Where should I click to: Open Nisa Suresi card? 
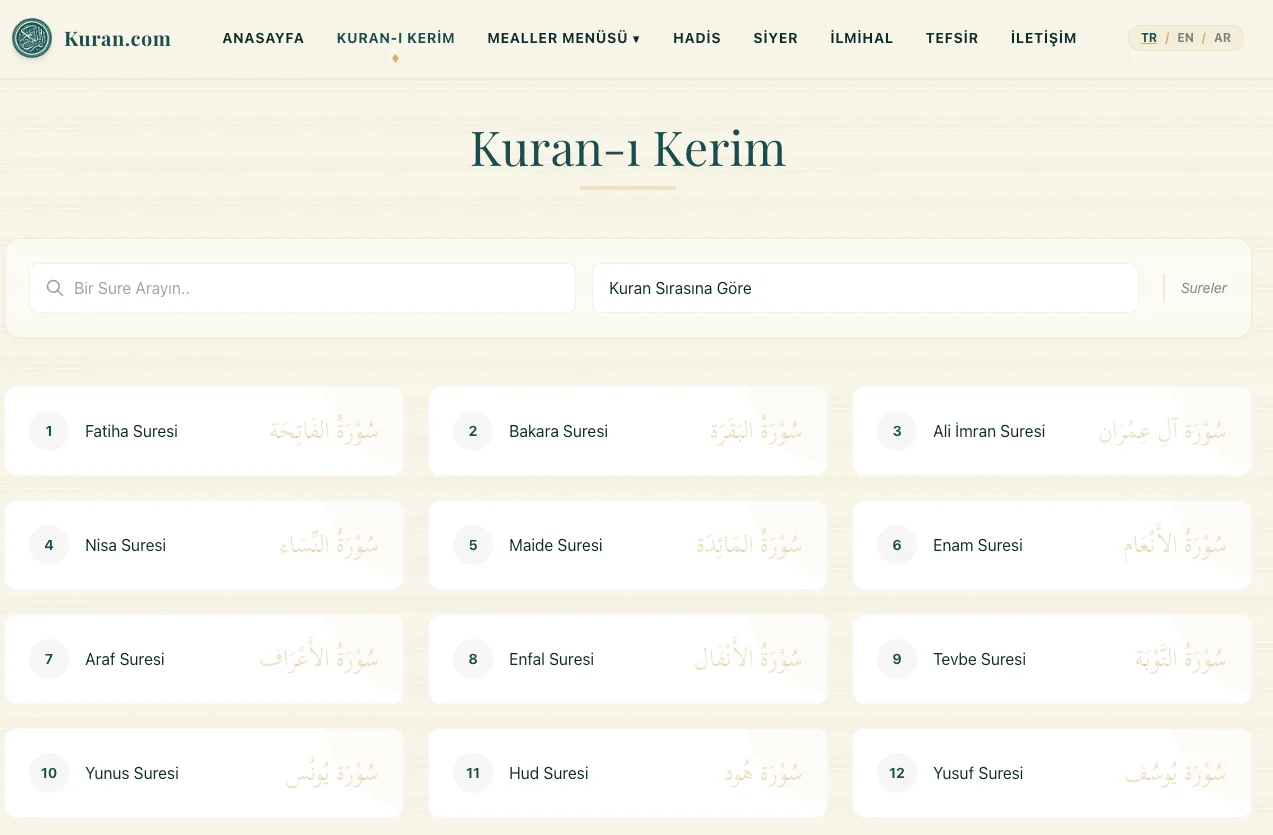(x=204, y=545)
